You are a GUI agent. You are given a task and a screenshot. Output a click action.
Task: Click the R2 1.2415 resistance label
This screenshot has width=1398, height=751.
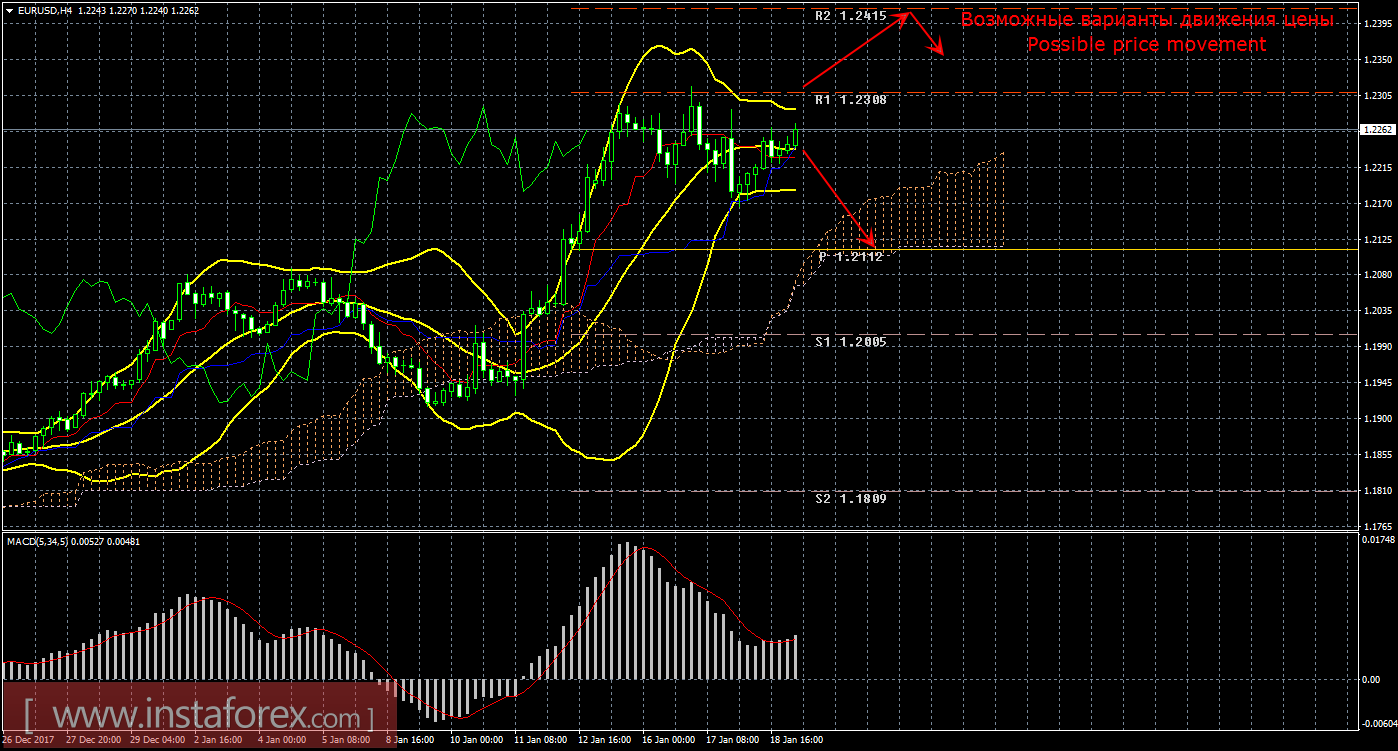[850, 16]
